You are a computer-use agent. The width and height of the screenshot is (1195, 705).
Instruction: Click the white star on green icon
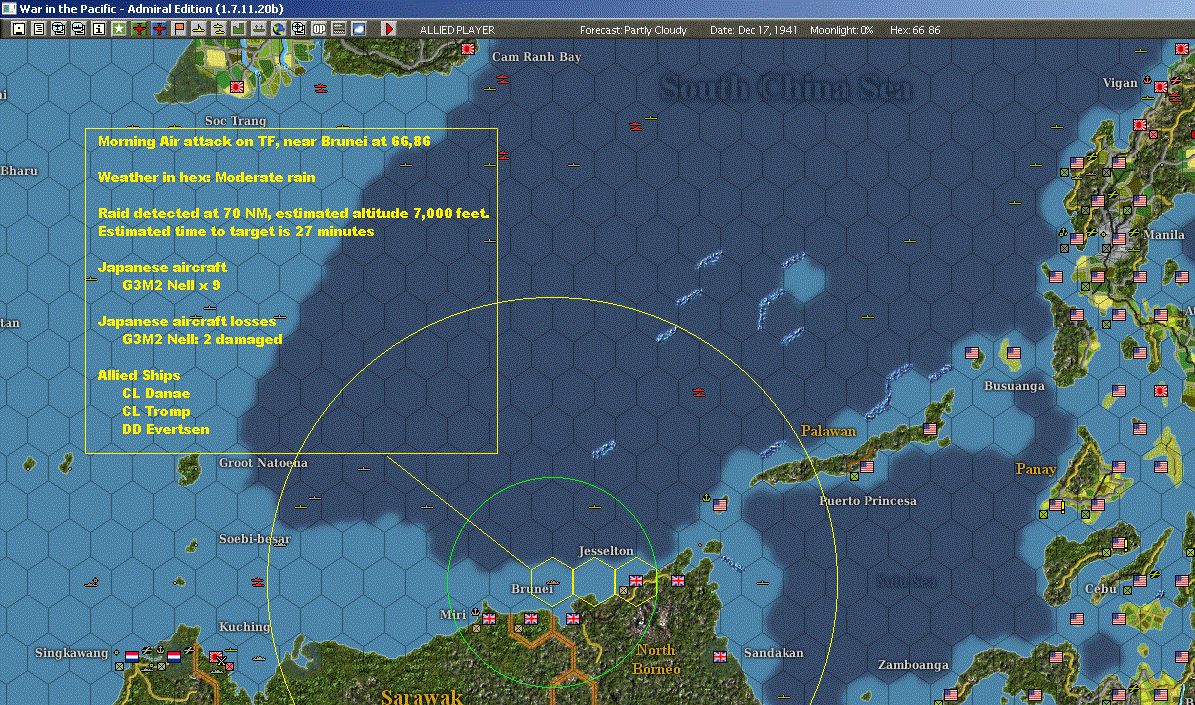coord(119,29)
